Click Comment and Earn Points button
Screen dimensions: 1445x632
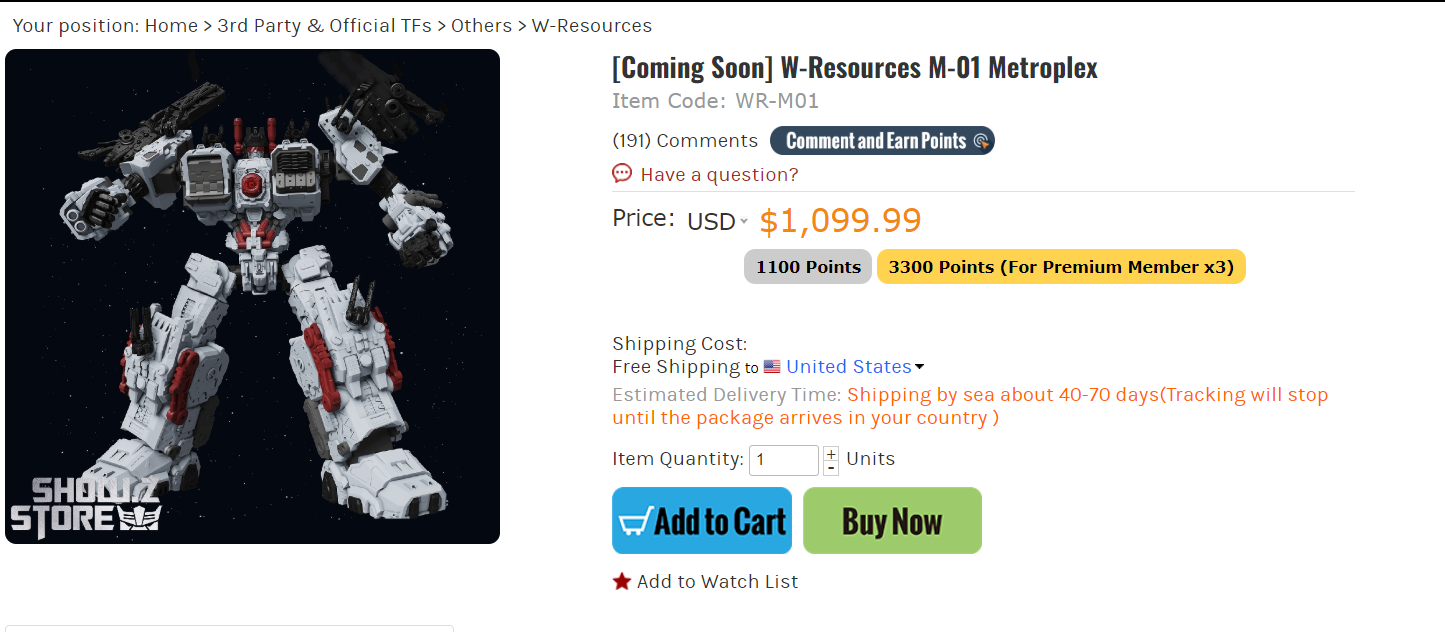882,141
